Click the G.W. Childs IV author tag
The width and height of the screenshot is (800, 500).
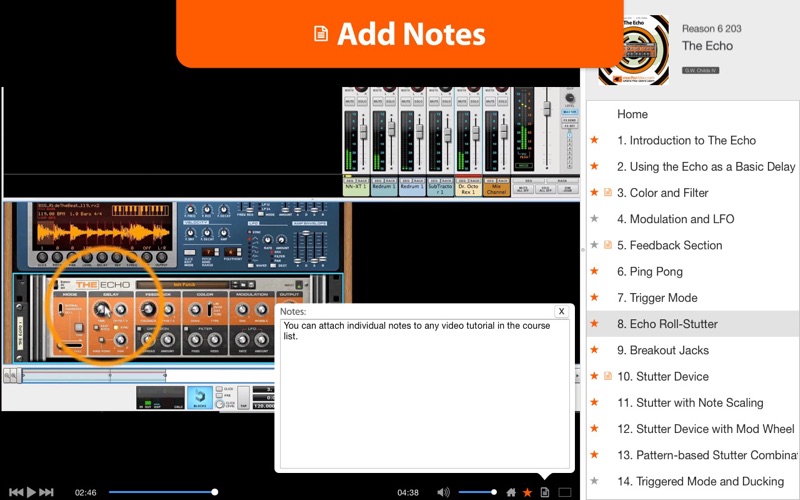pyautogui.click(x=701, y=70)
